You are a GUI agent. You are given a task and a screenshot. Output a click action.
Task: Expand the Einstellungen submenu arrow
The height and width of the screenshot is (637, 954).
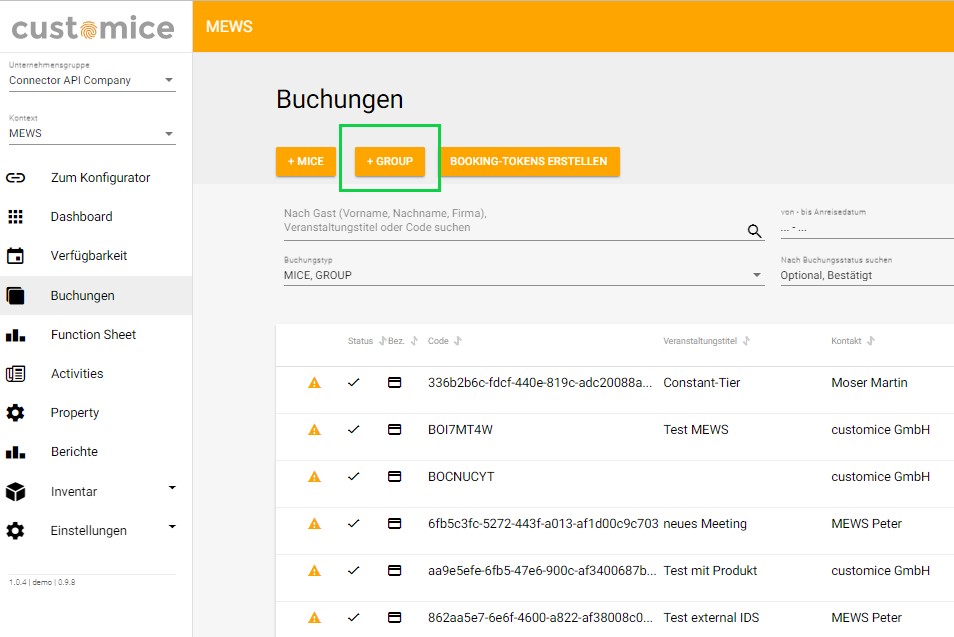[172, 527]
